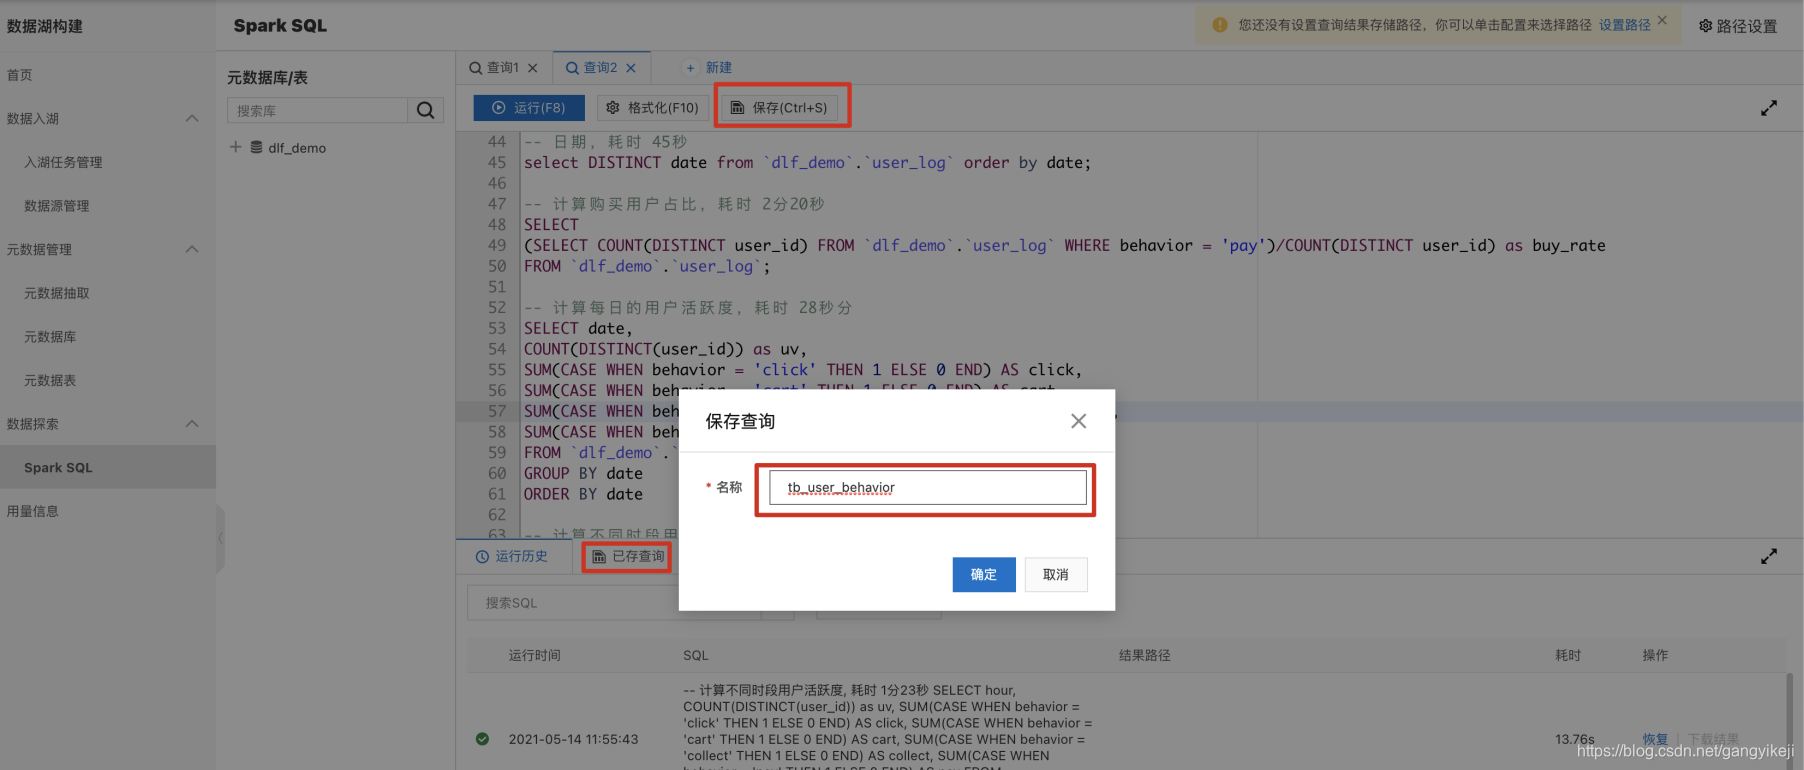Image resolution: width=1804 pixels, height=770 pixels.
Task: Open the 已存查询 tab
Action: coord(628,556)
